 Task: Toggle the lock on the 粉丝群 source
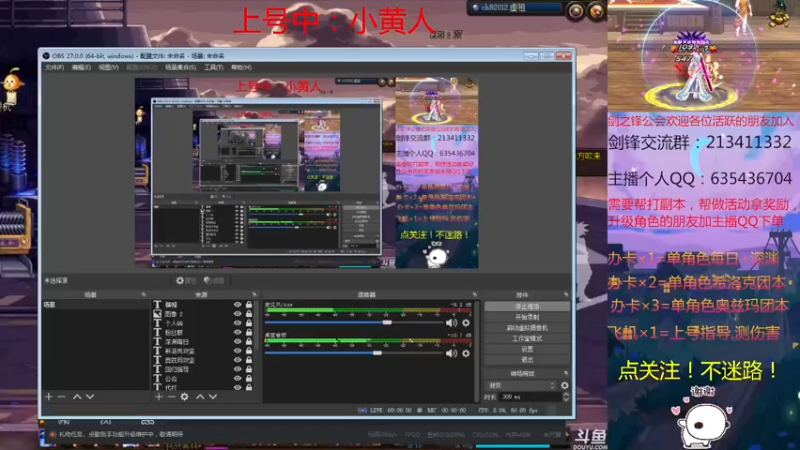(249, 332)
